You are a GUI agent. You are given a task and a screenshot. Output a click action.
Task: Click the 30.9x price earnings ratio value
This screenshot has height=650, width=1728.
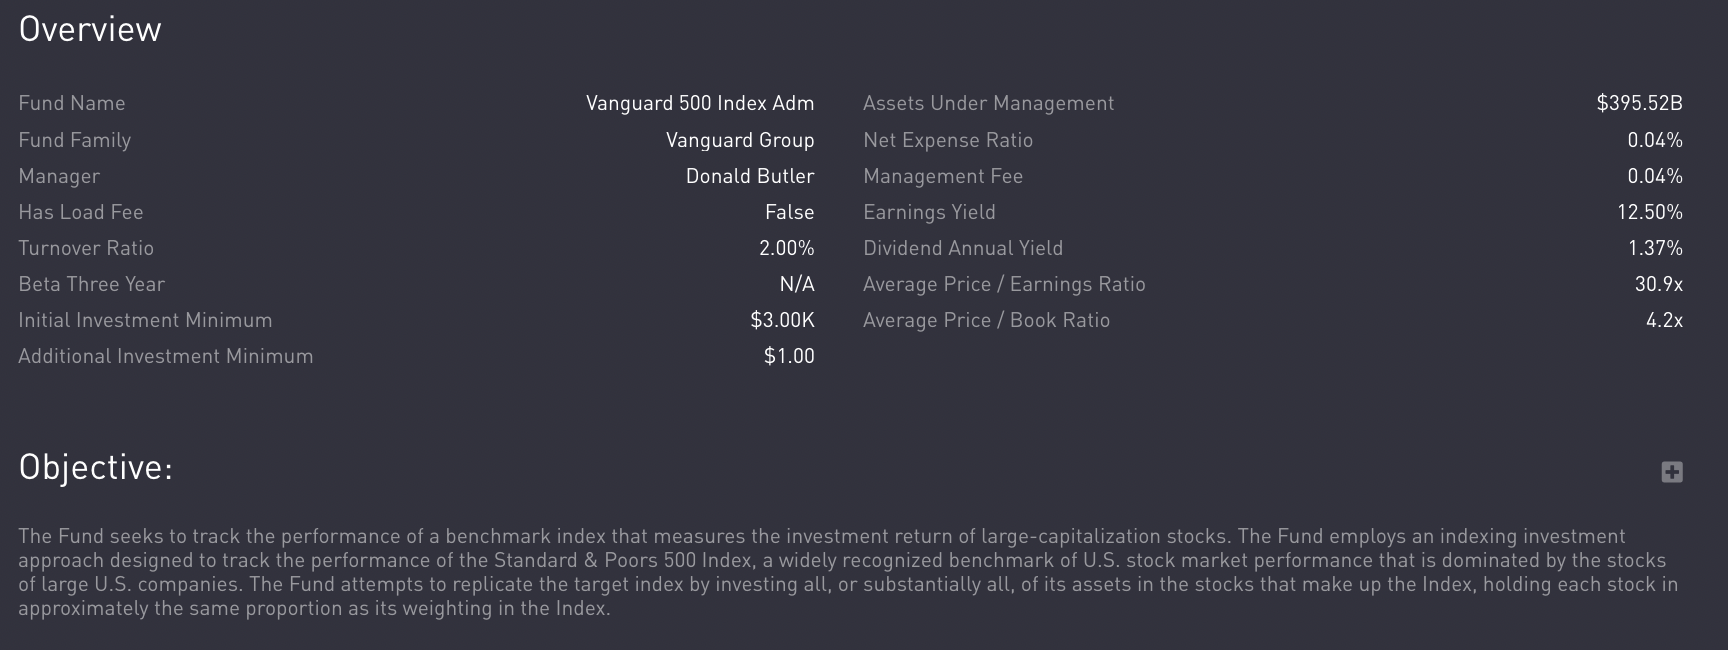pyautogui.click(x=1659, y=284)
